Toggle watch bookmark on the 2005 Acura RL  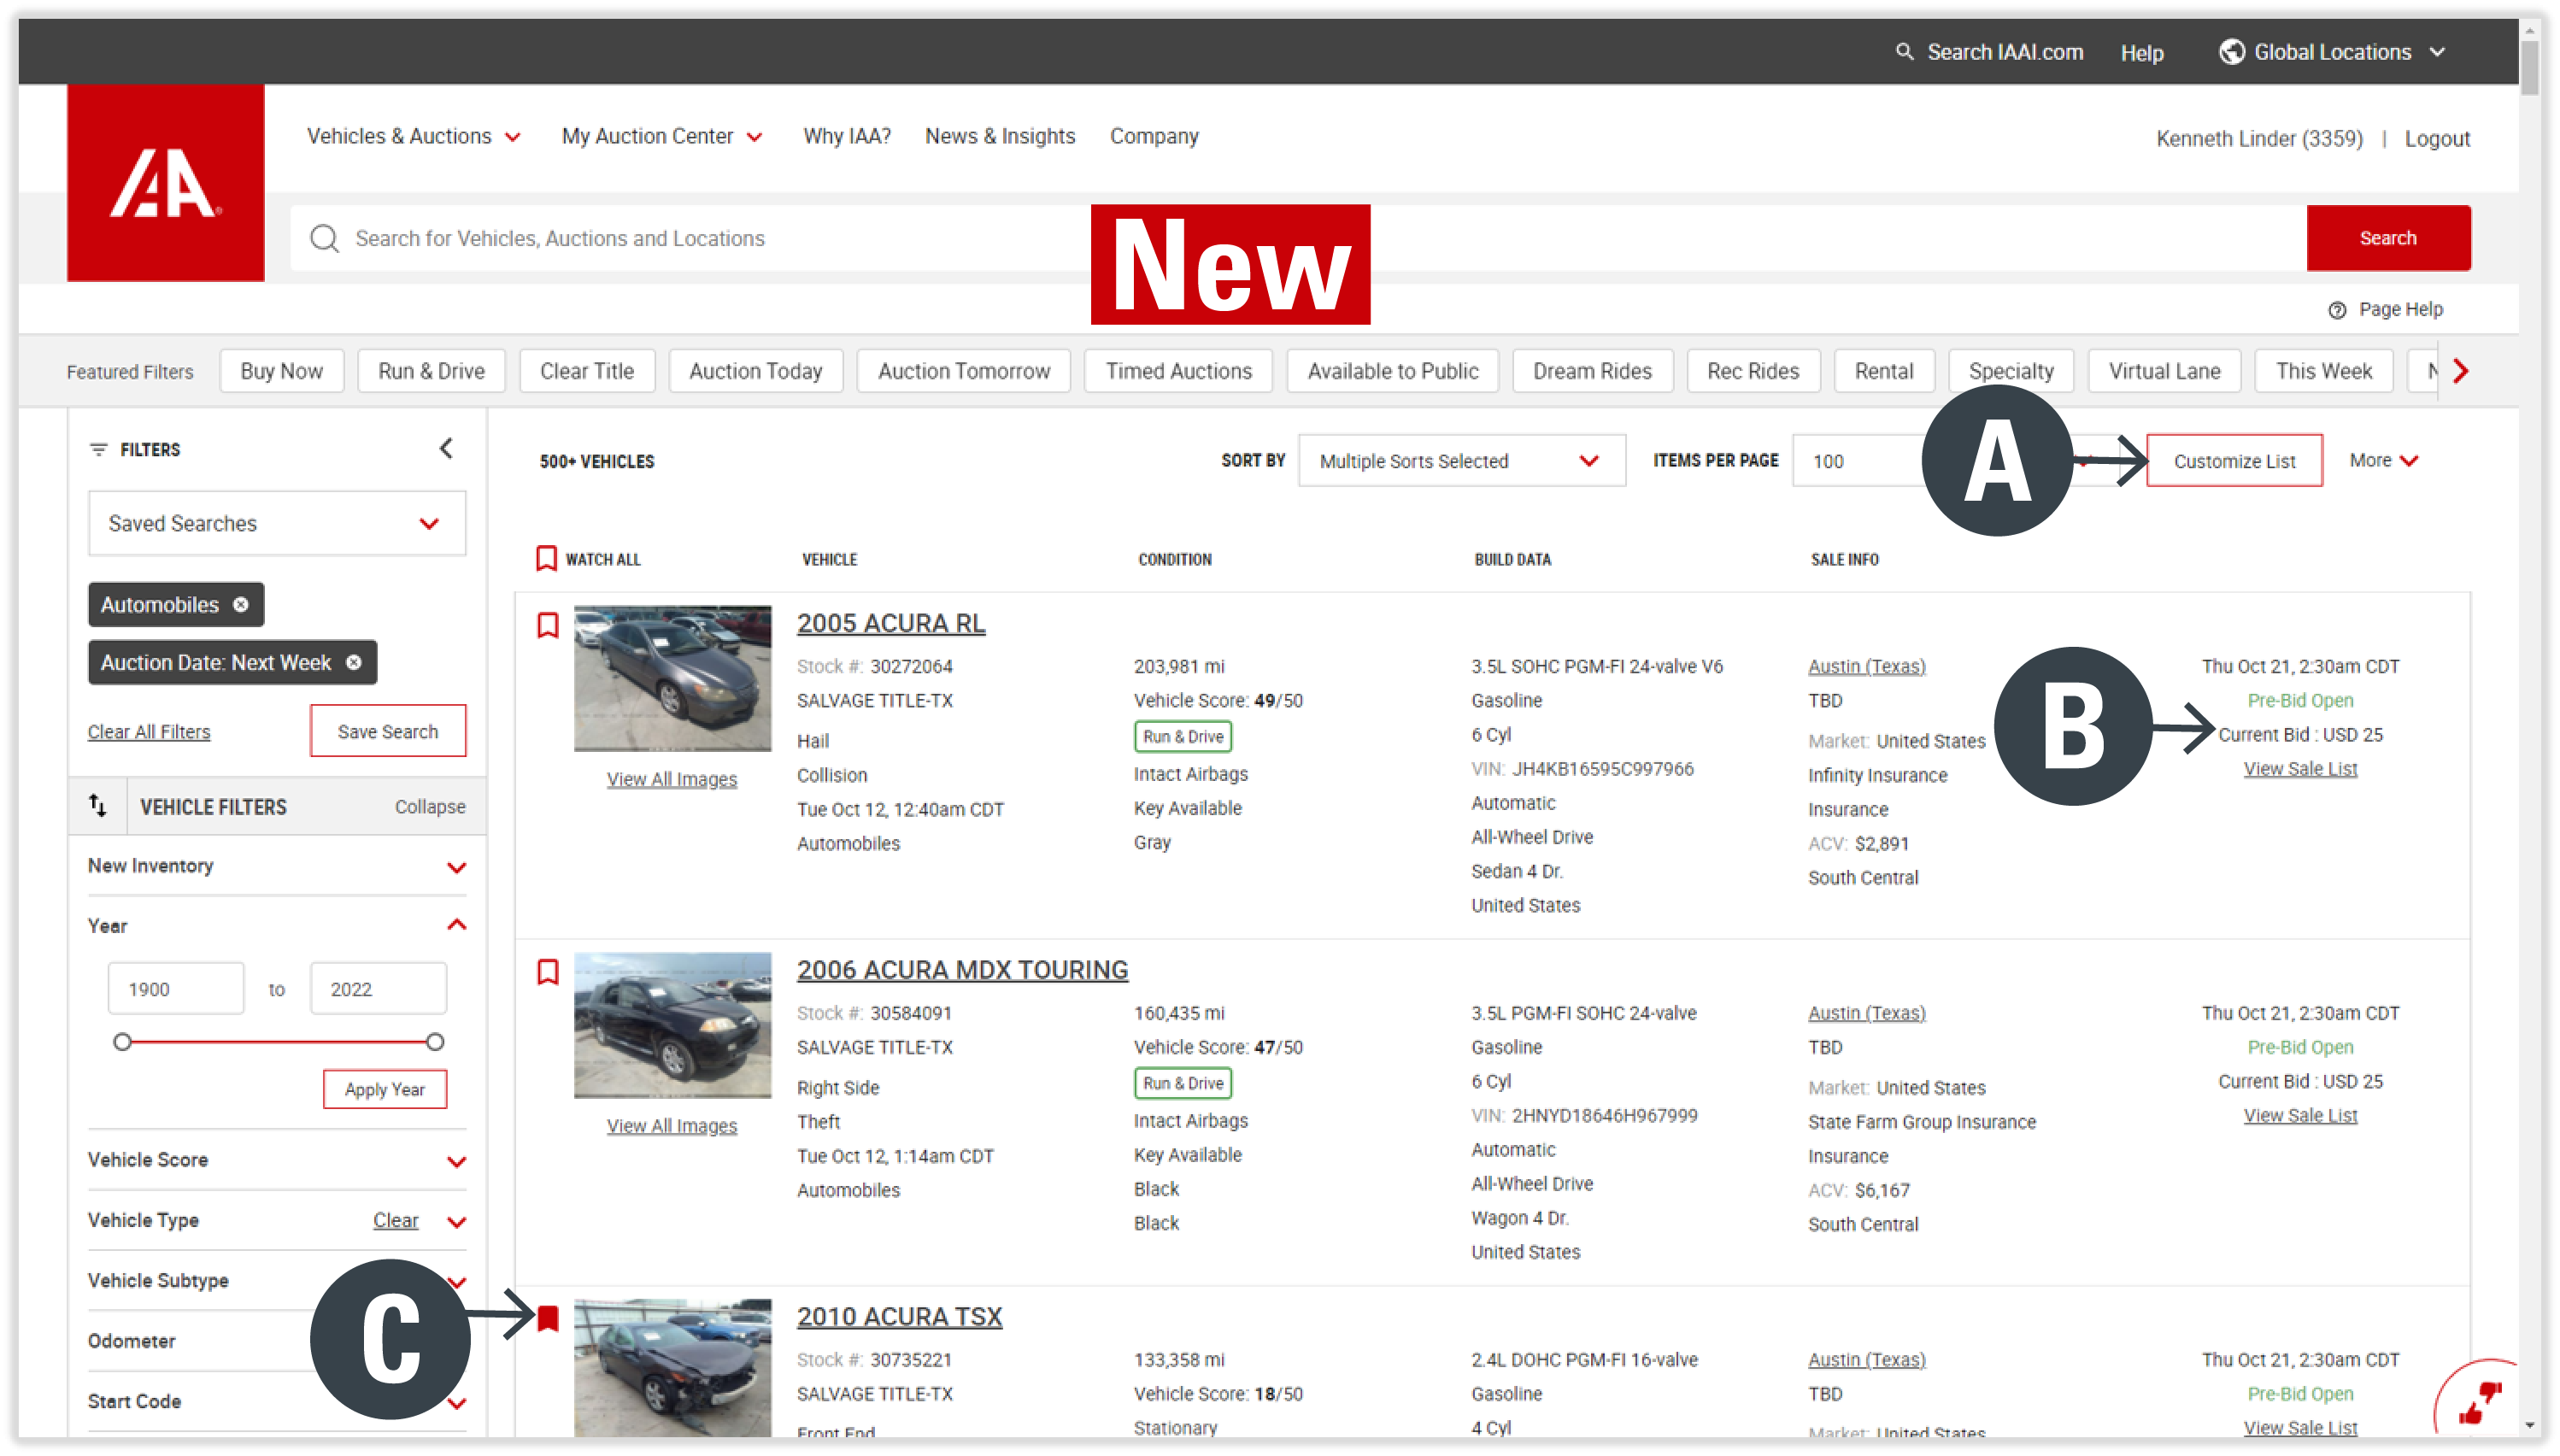(x=547, y=624)
